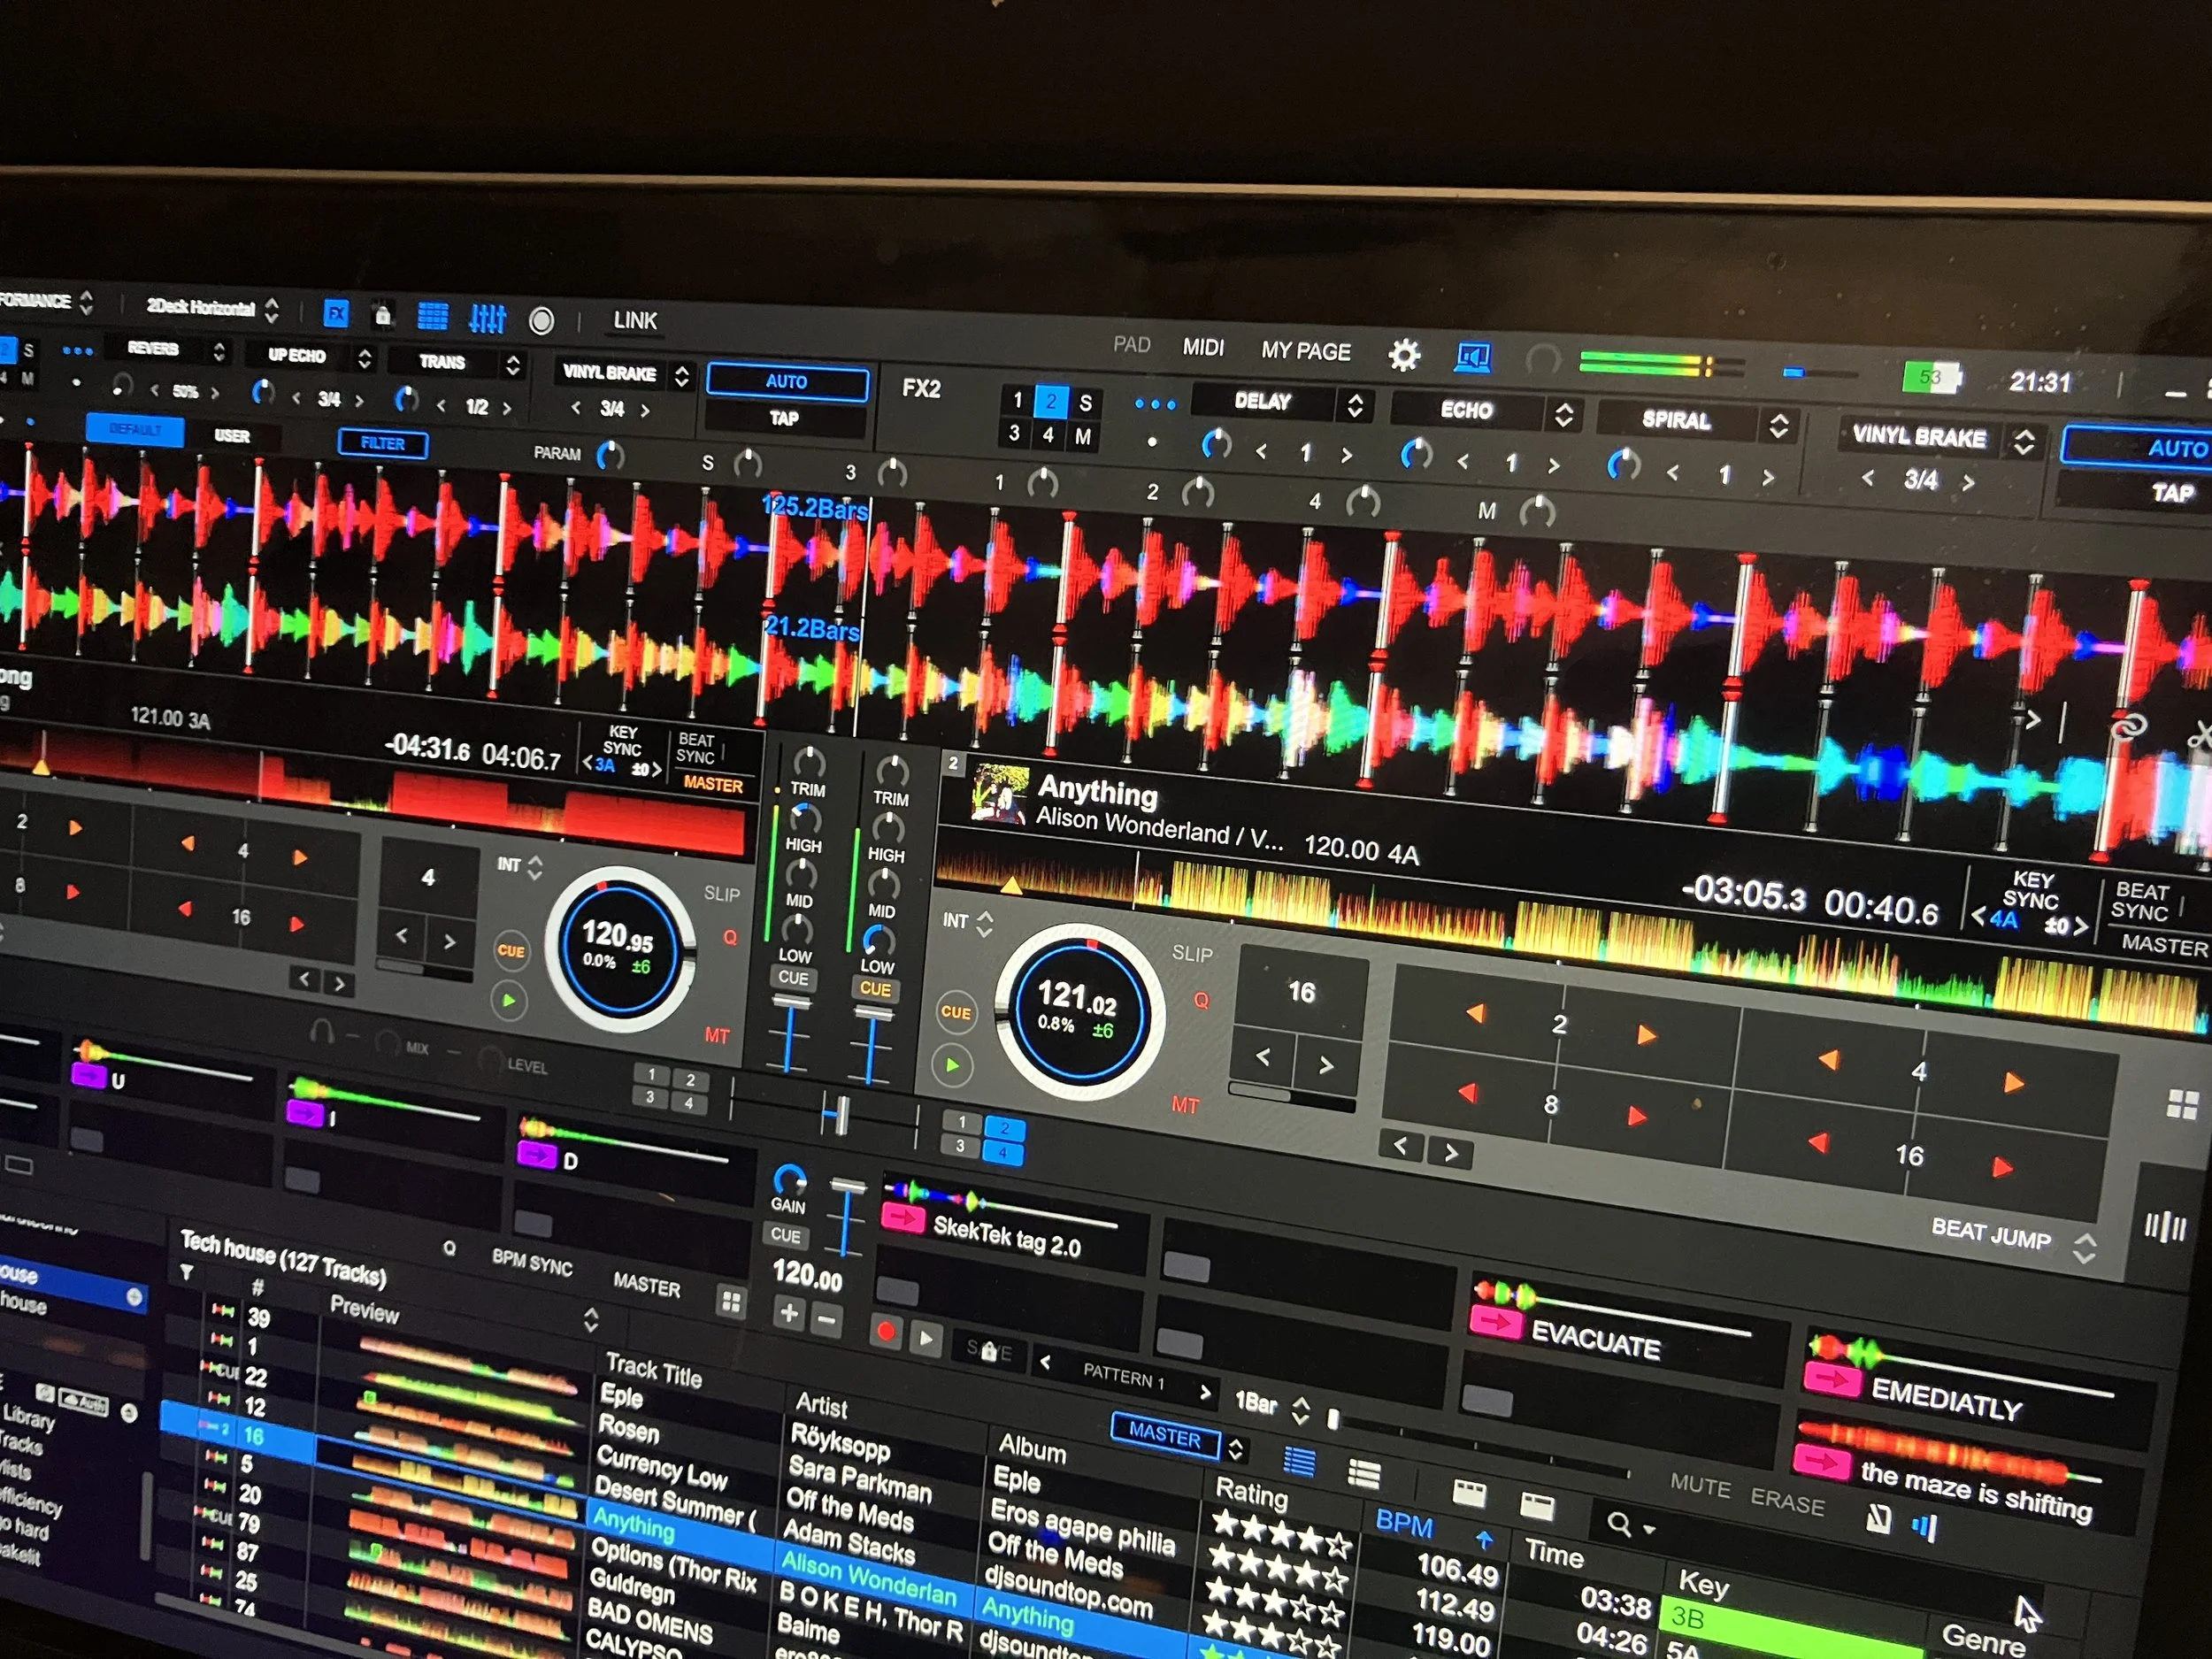The height and width of the screenshot is (1659, 2212).
Task: Play the EVACUATE sampler slot
Action: click(1495, 1324)
